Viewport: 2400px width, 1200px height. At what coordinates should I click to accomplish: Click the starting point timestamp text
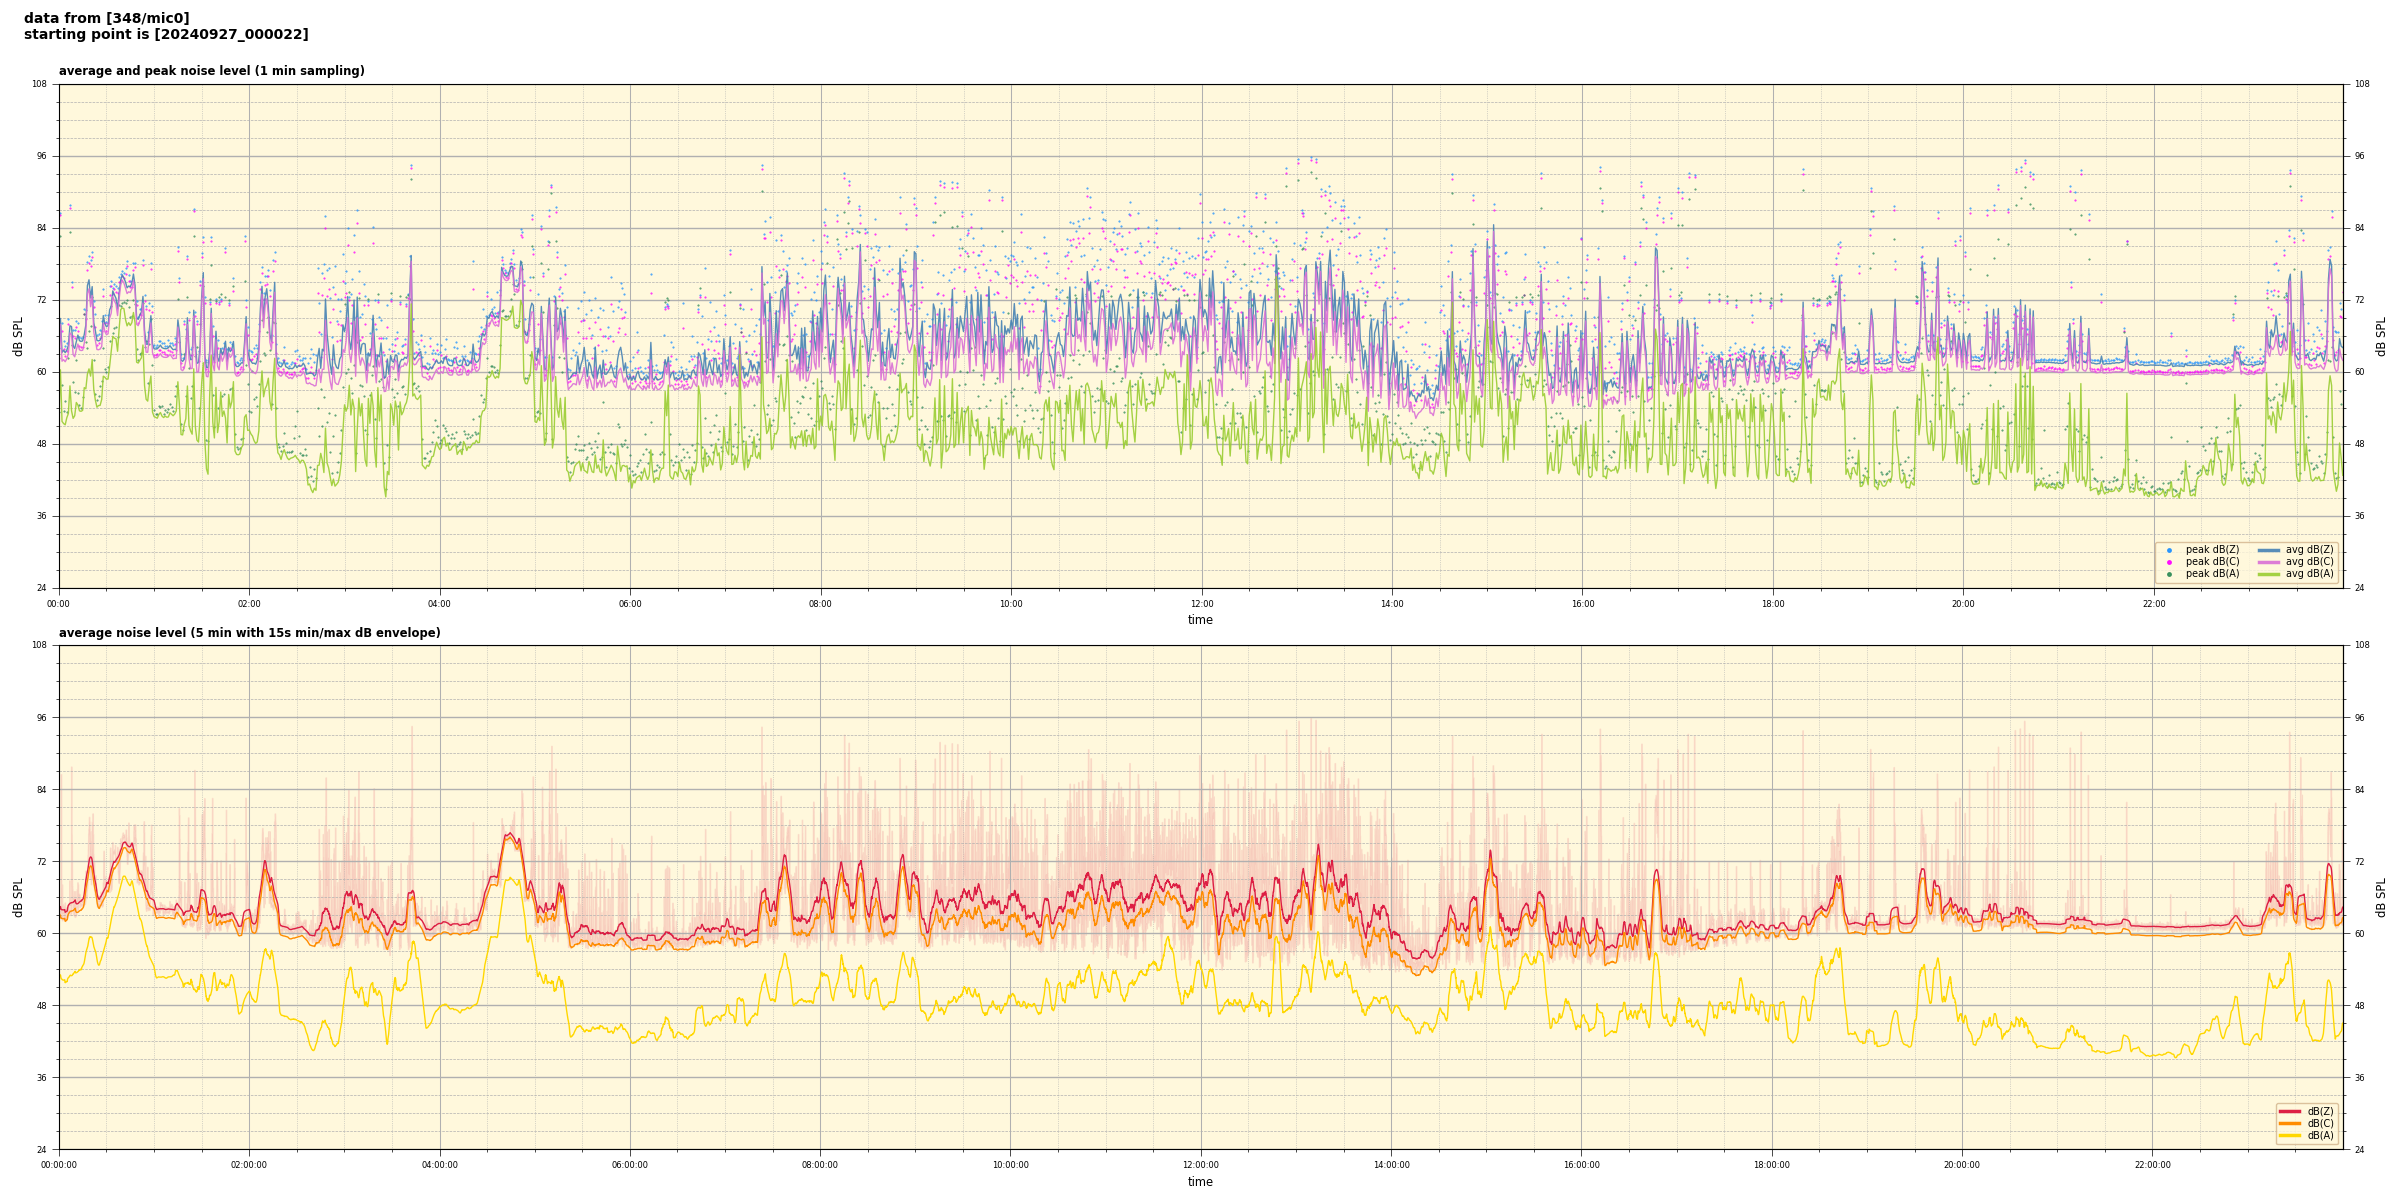[x=166, y=35]
